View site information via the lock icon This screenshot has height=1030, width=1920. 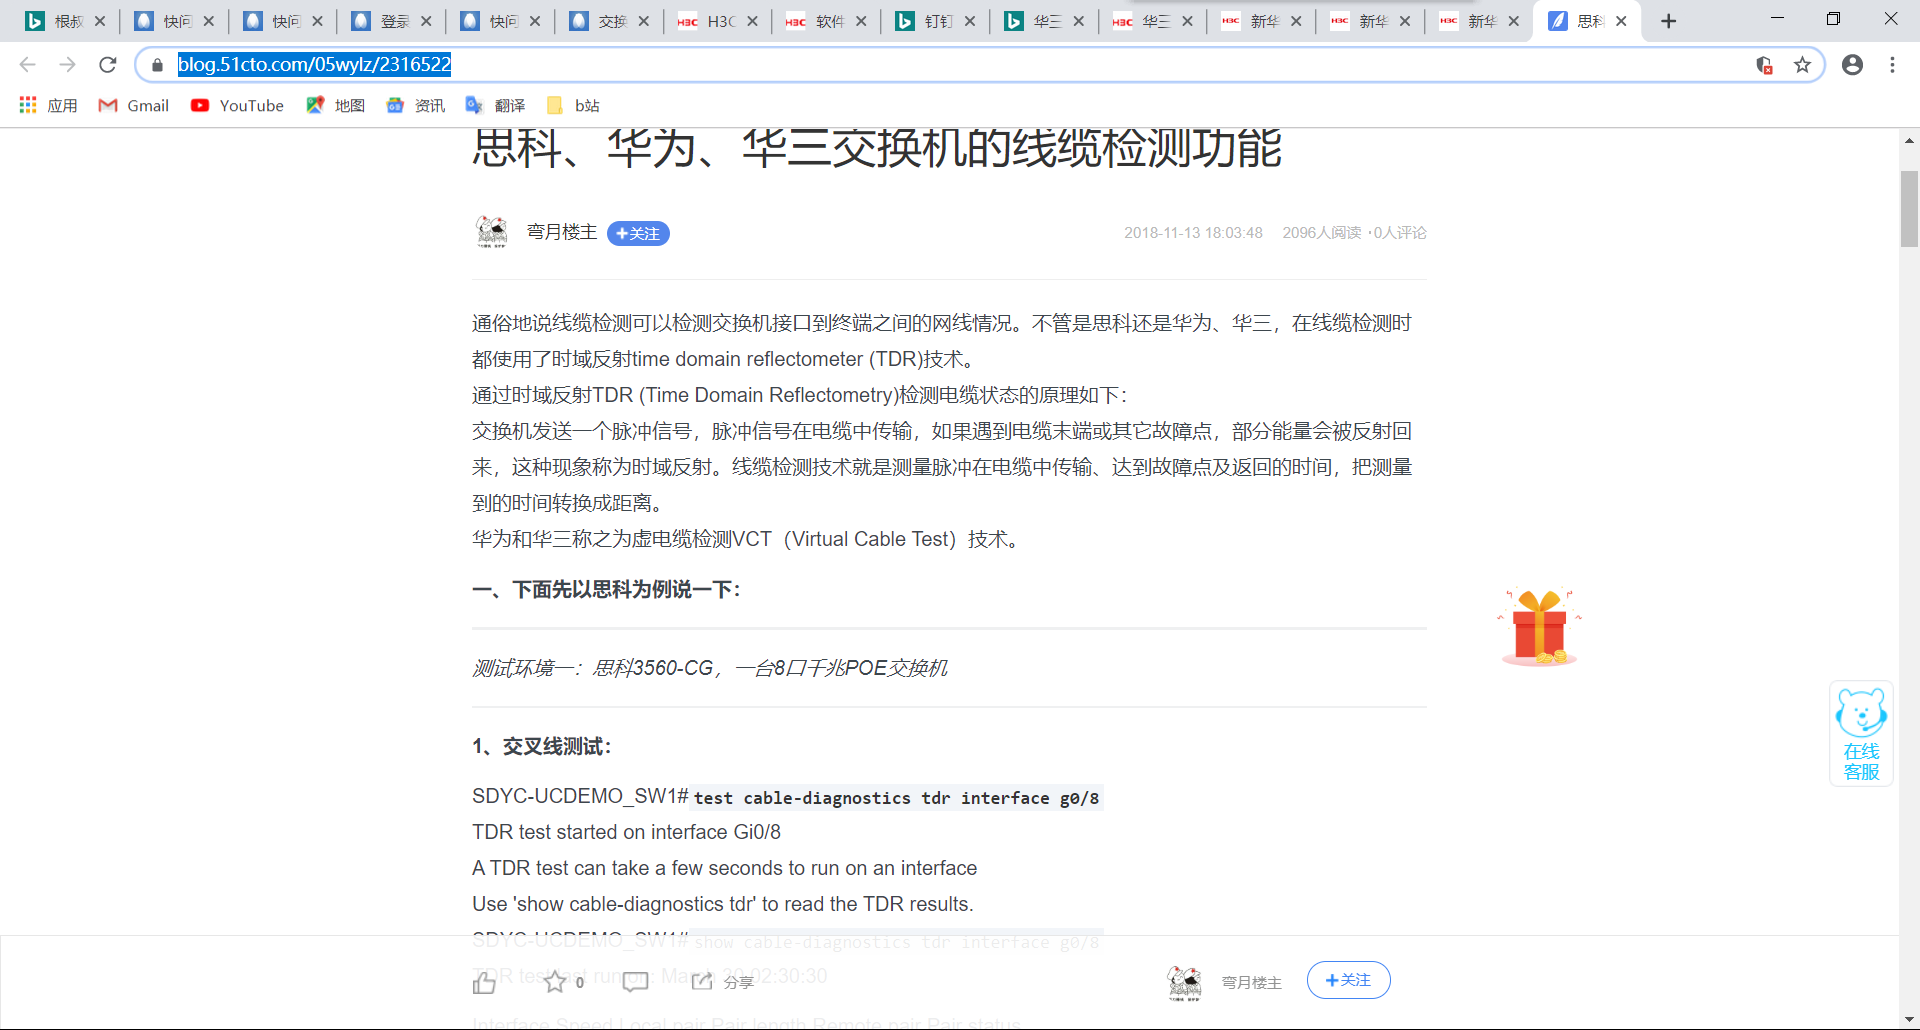click(x=157, y=65)
